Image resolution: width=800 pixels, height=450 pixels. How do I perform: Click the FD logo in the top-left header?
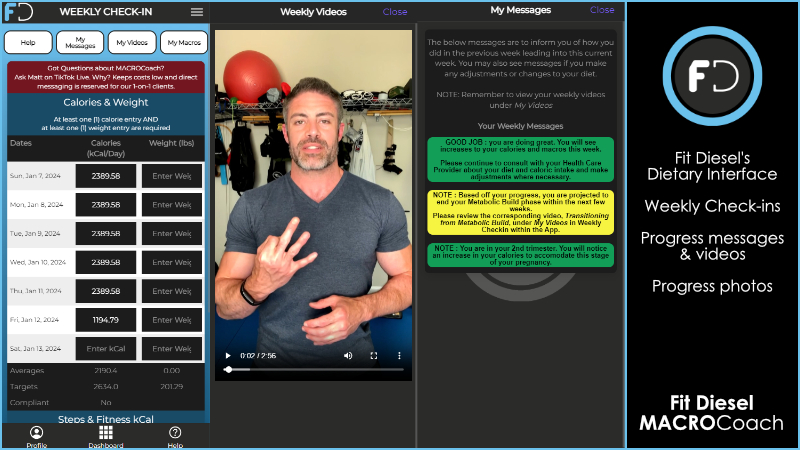(18, 11)
